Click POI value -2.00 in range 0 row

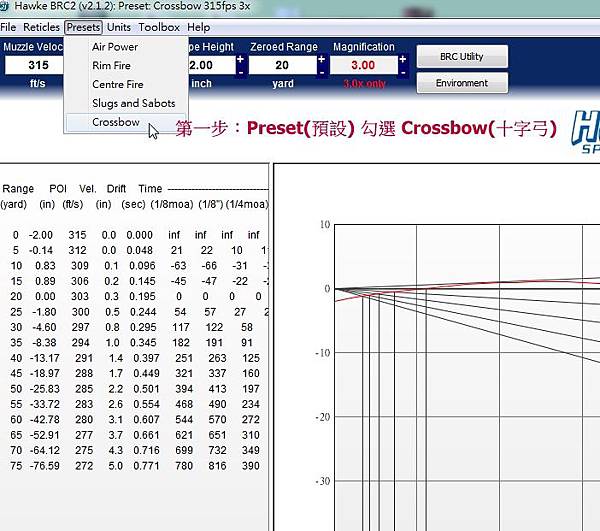pos(41,235)
